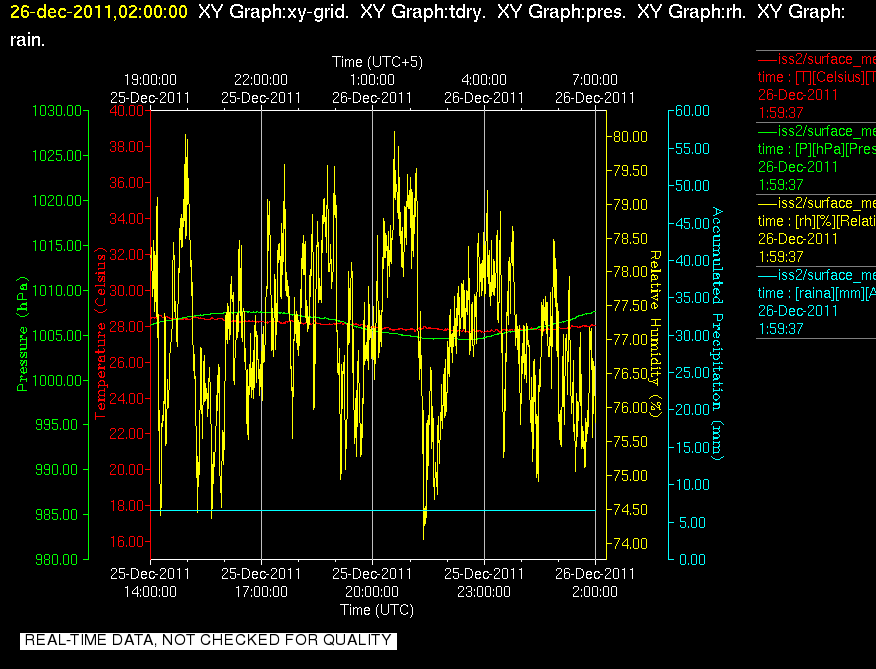
Task: Click the 16.00 temperature tick label
Action: click(127, 542)
